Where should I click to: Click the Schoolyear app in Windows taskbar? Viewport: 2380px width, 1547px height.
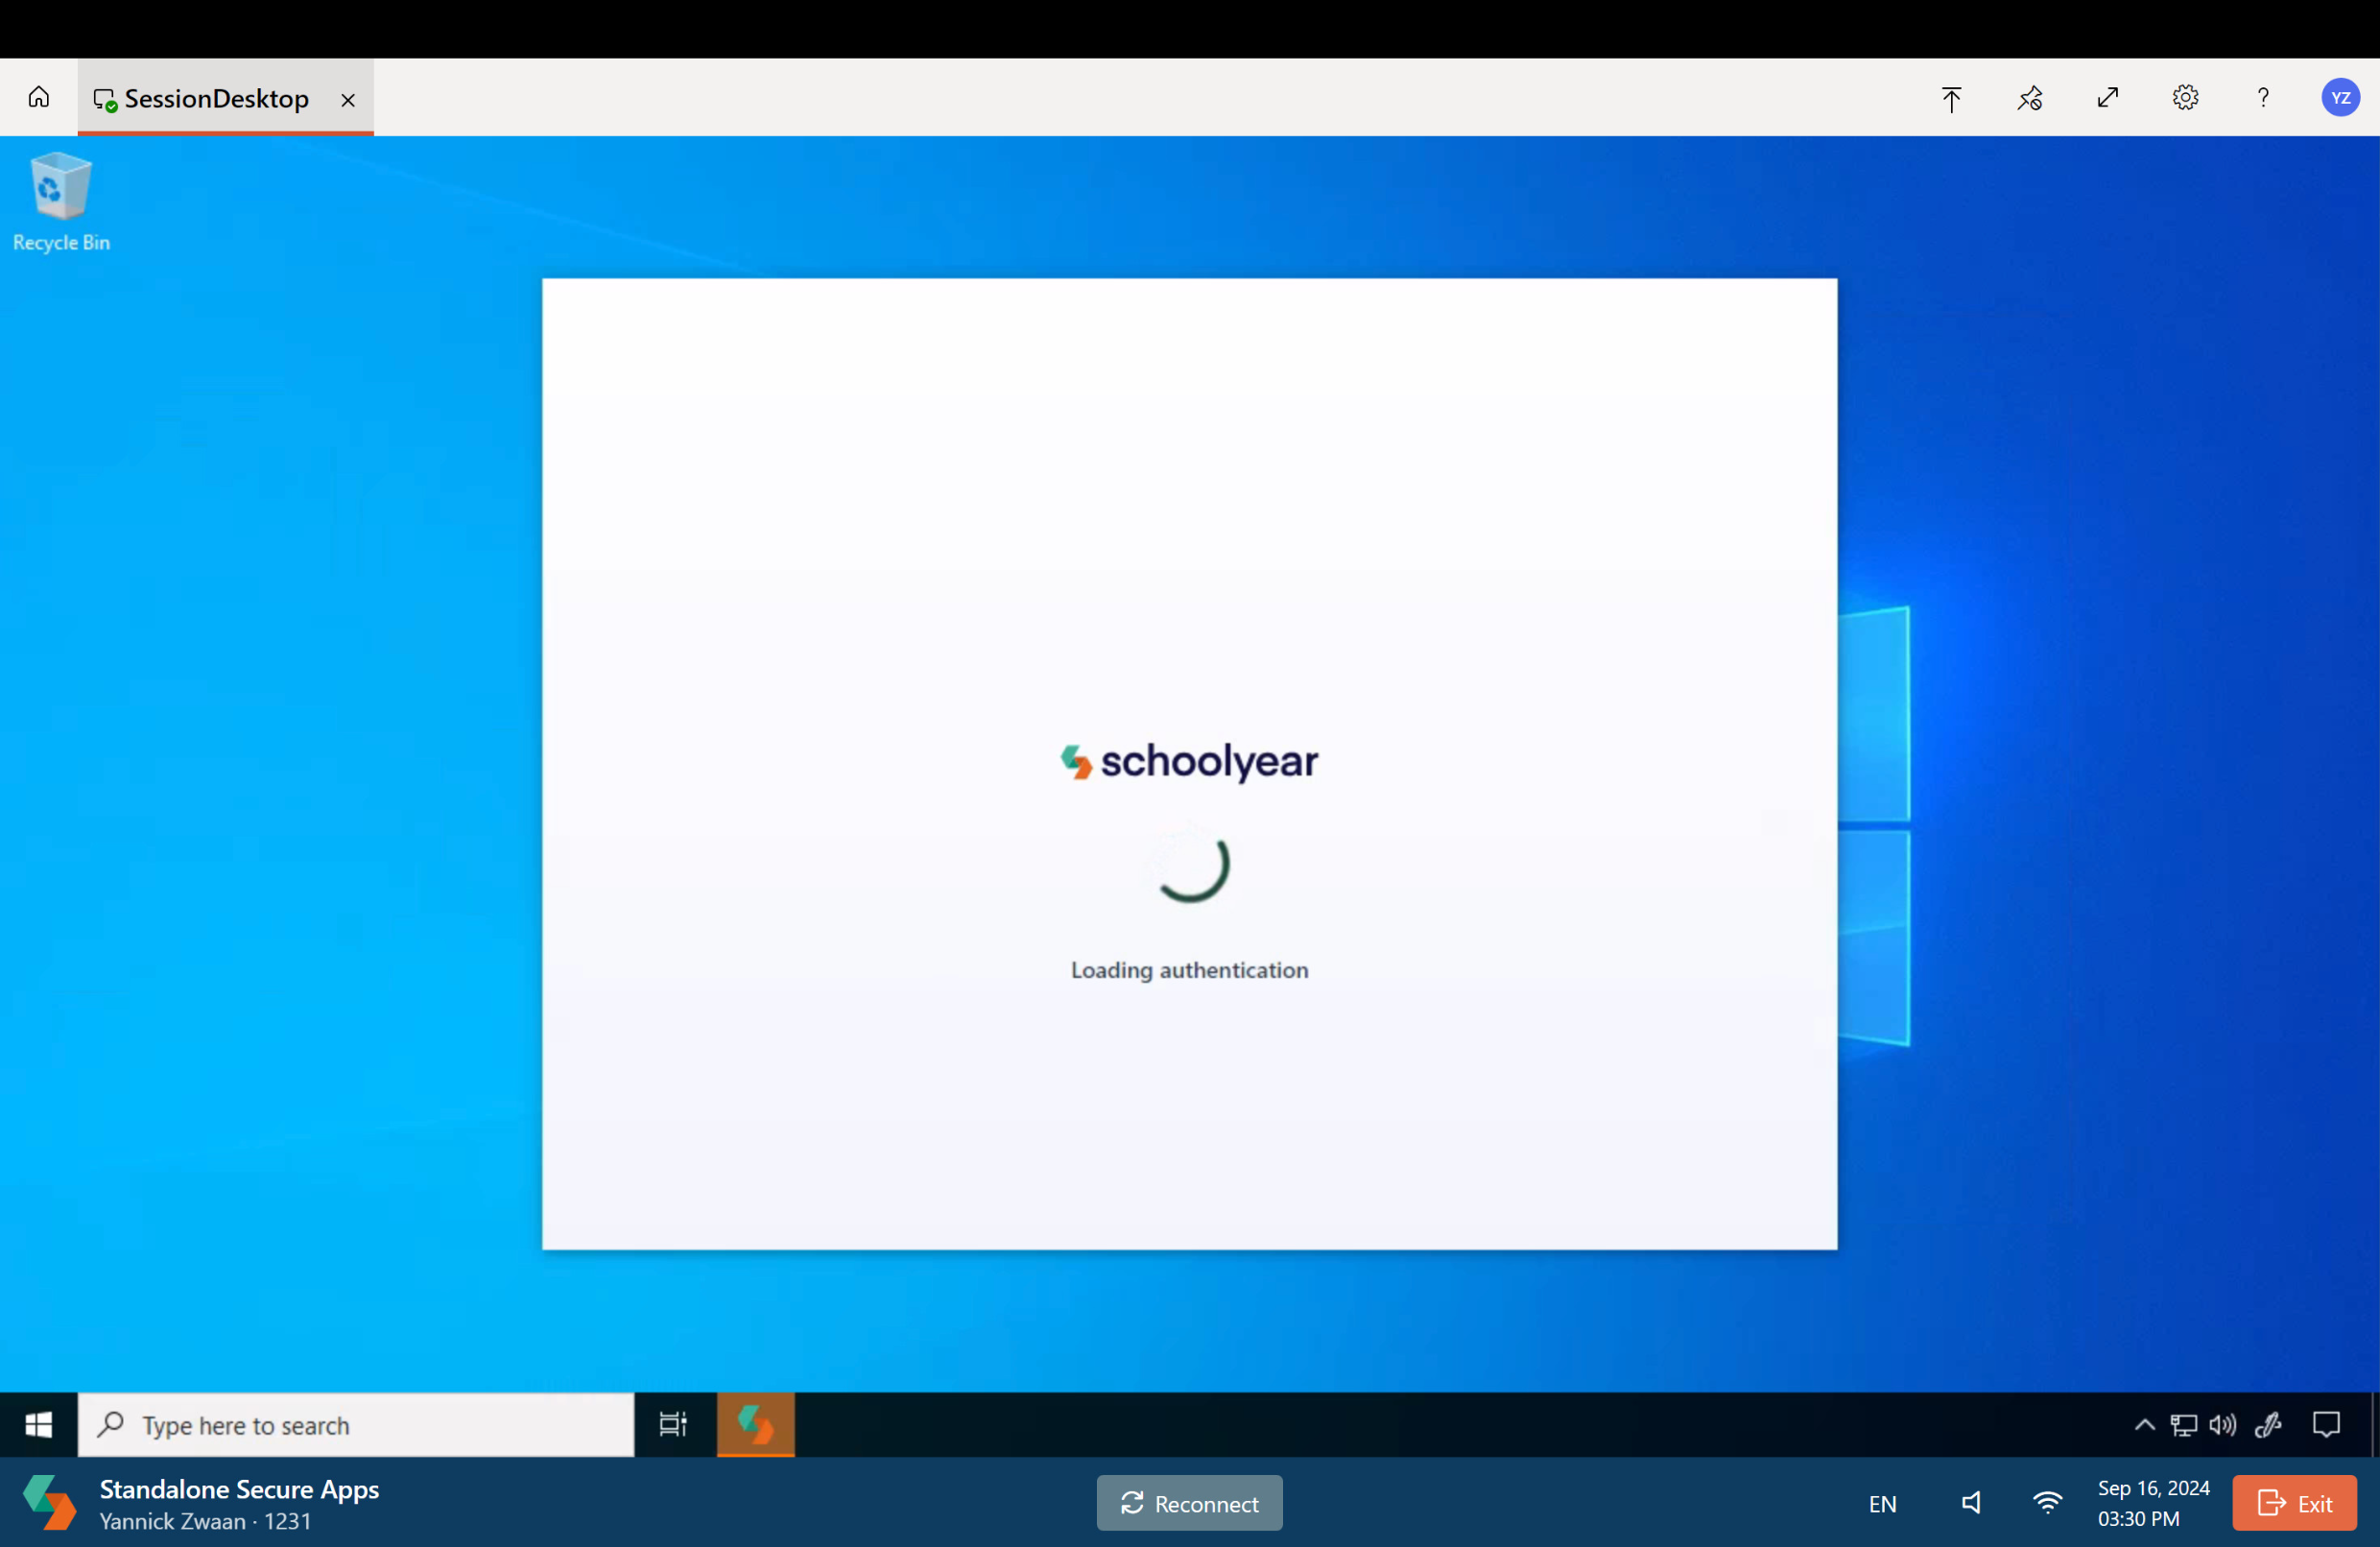[x=756, y=1424]
